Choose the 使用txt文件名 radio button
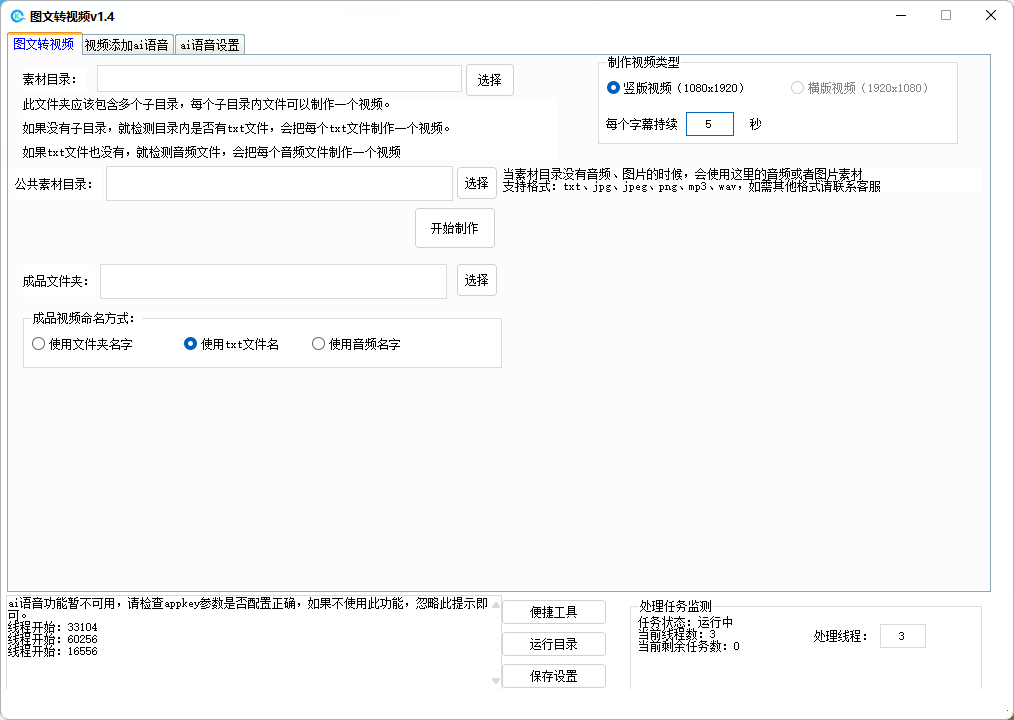The width and height of the screenshot is (1014, 720). (x=191, y=344)
